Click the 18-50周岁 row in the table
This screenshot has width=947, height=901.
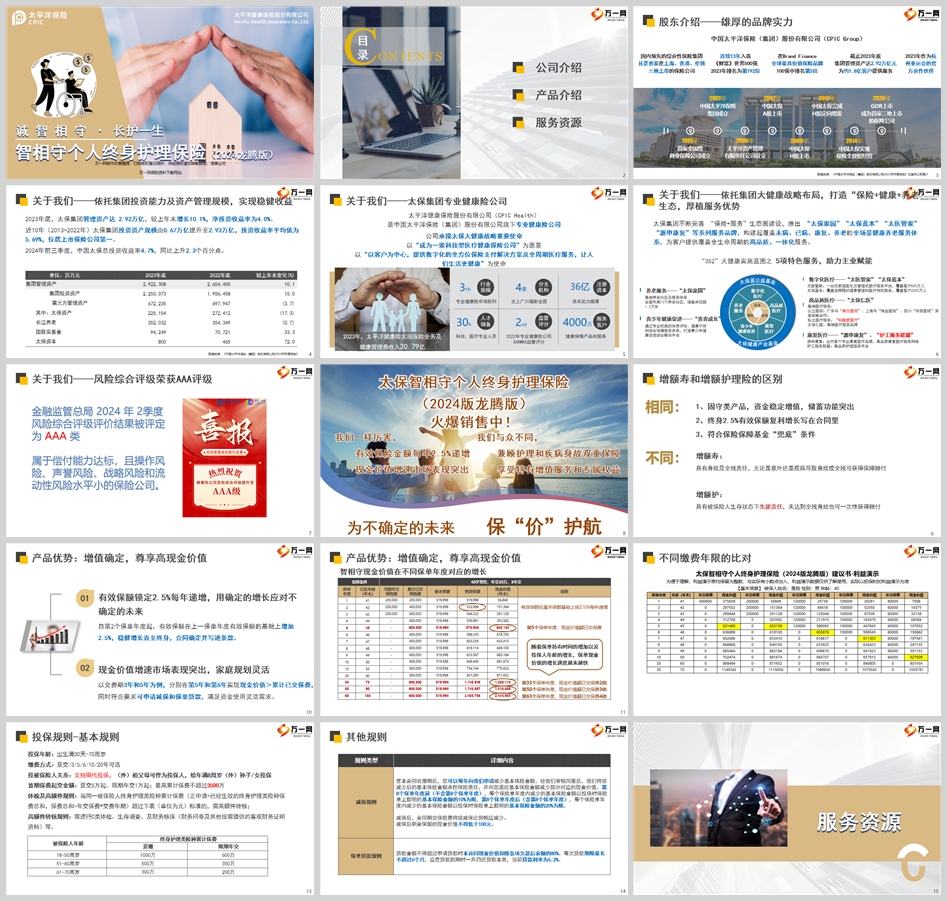point(147,855)
